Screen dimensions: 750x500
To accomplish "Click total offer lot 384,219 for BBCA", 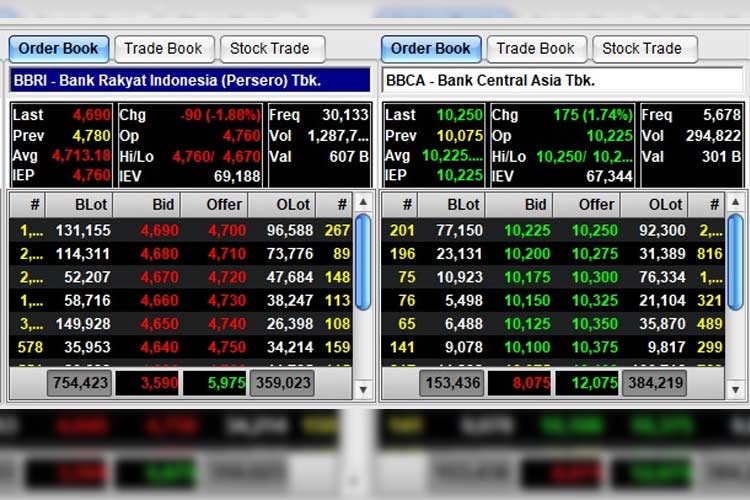I will [654, 383].
